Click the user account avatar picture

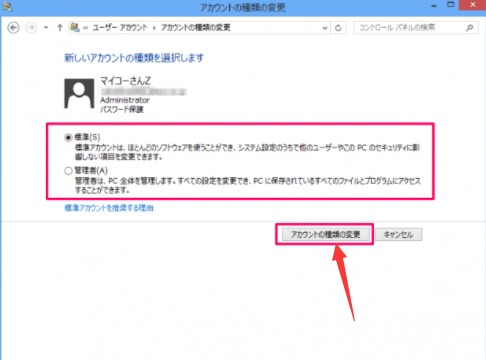pos(79,94)
